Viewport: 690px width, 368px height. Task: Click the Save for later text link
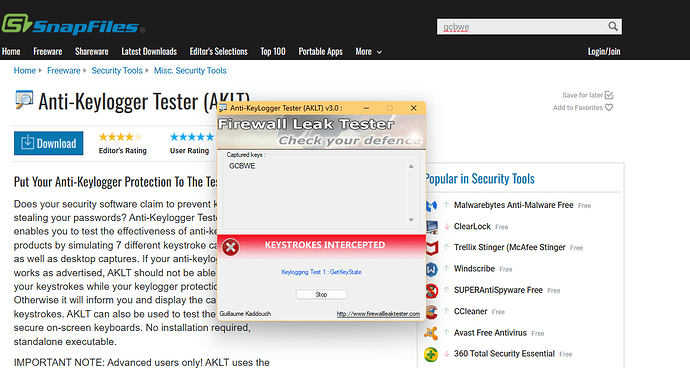pos(582,95)
